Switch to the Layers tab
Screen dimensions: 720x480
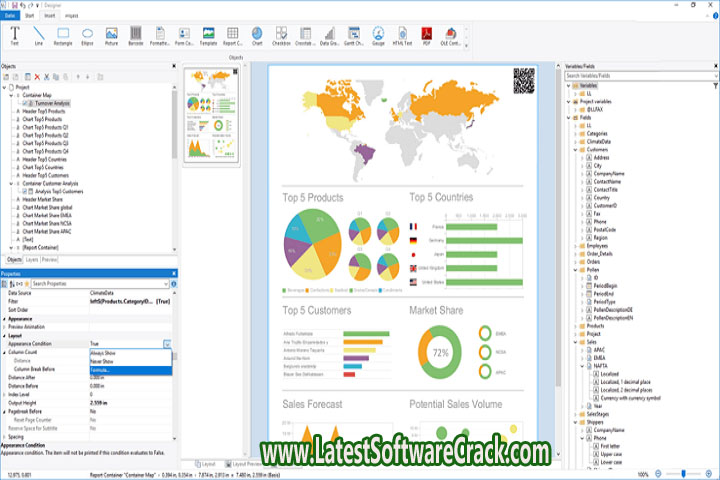[x=32, y=260]
